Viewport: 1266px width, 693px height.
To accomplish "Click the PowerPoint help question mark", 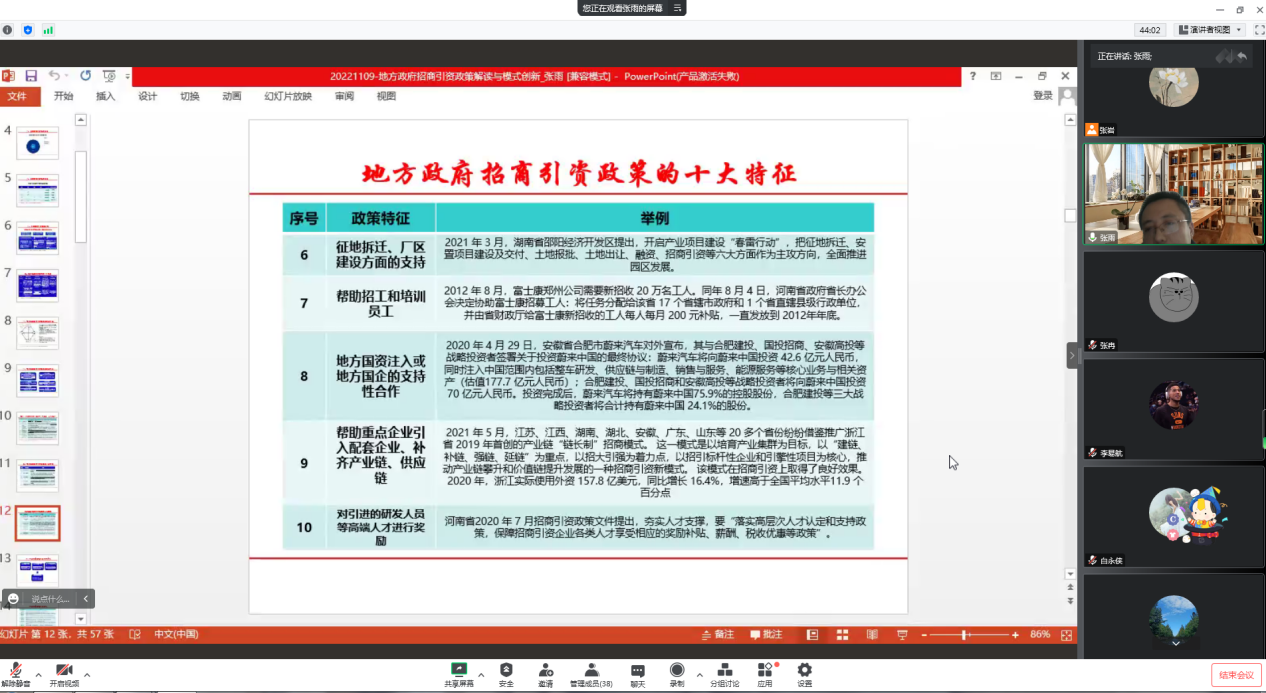I will [973, 76].
